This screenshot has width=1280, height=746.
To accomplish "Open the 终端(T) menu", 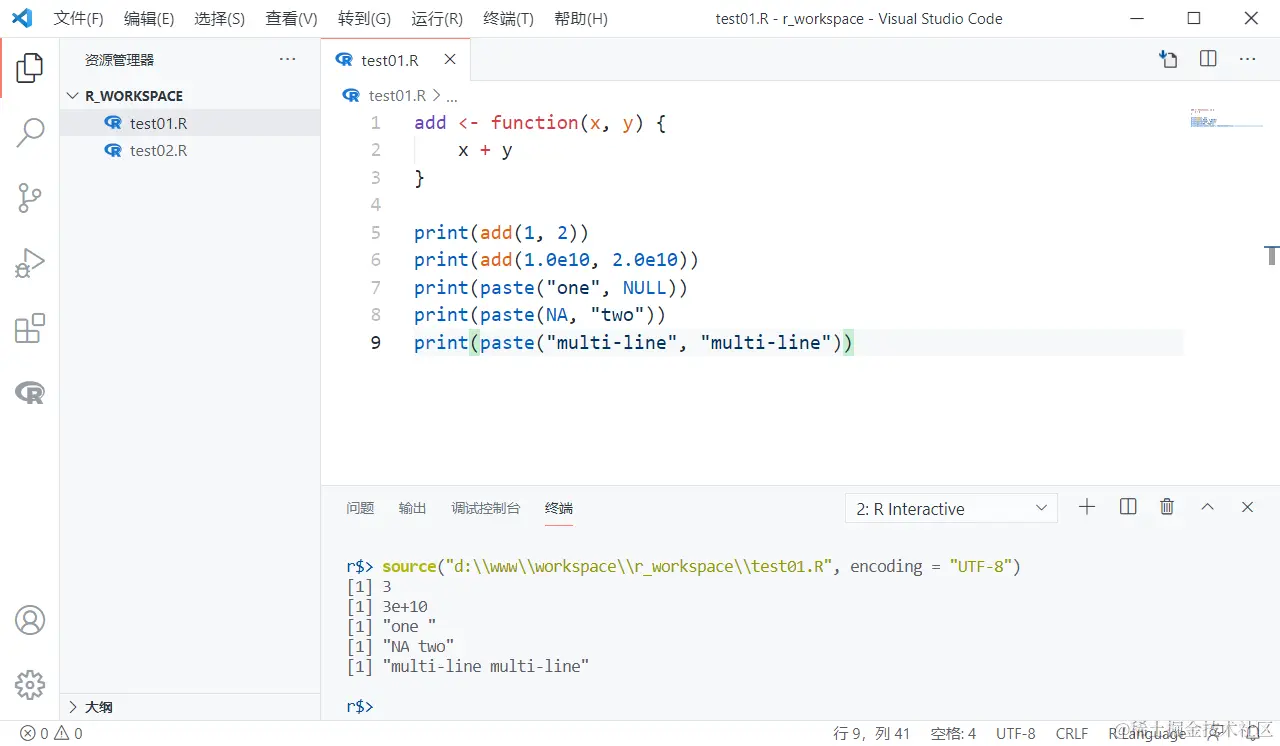I will coord(508,19).
